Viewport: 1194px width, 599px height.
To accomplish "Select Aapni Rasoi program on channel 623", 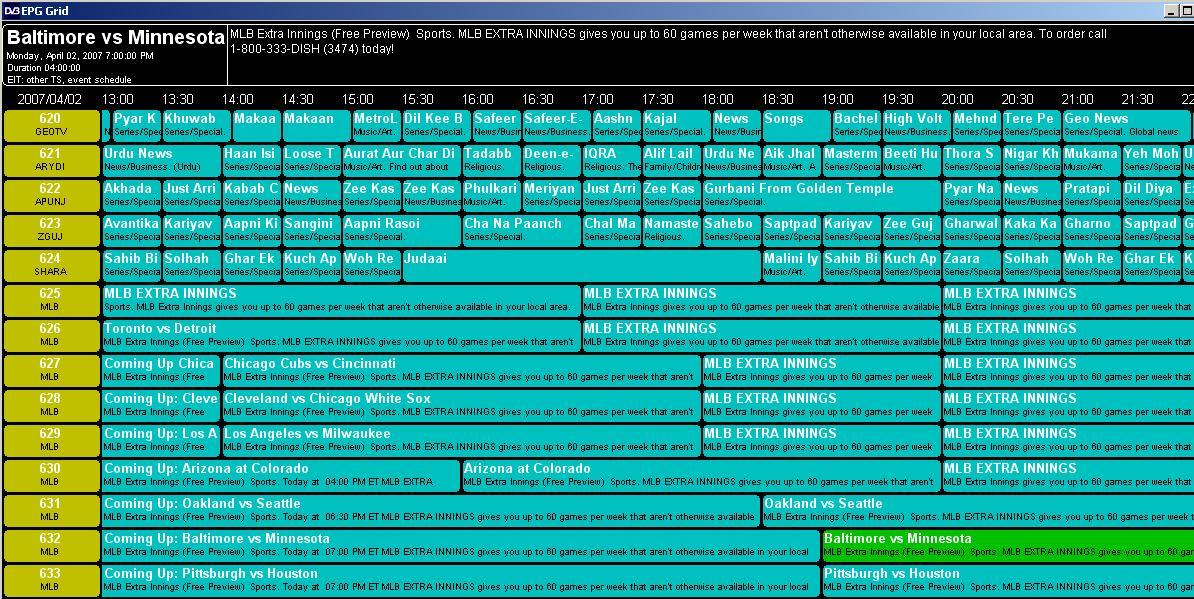I will [x=401, y=231].
